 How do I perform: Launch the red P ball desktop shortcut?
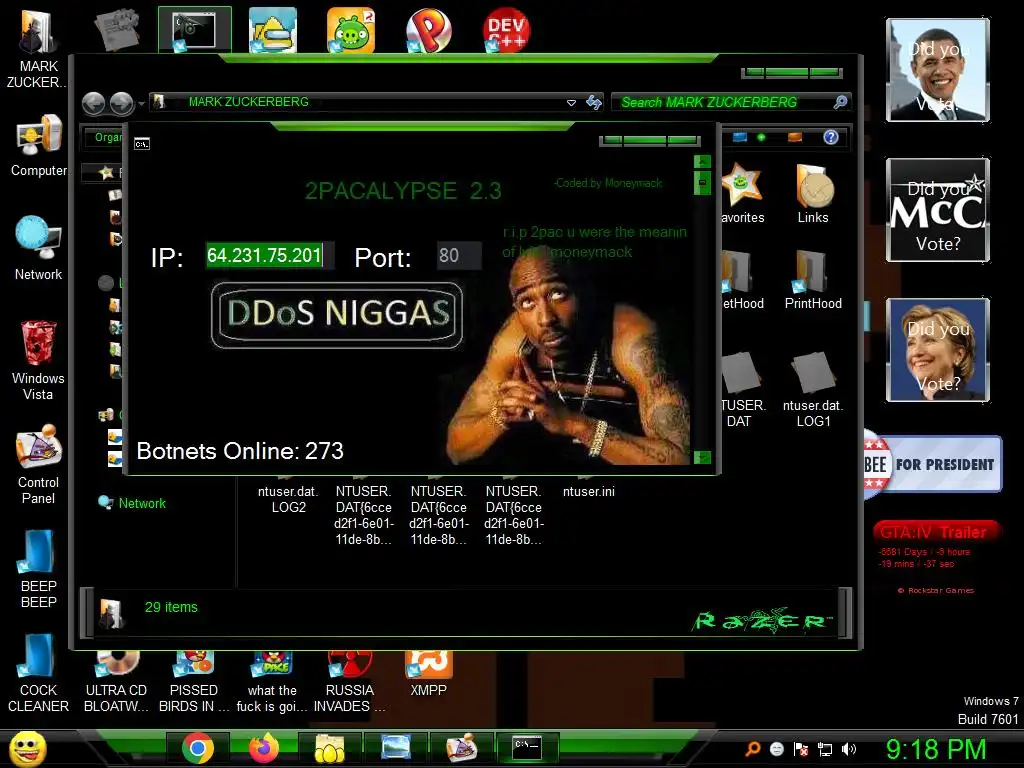tap(428, 30)
